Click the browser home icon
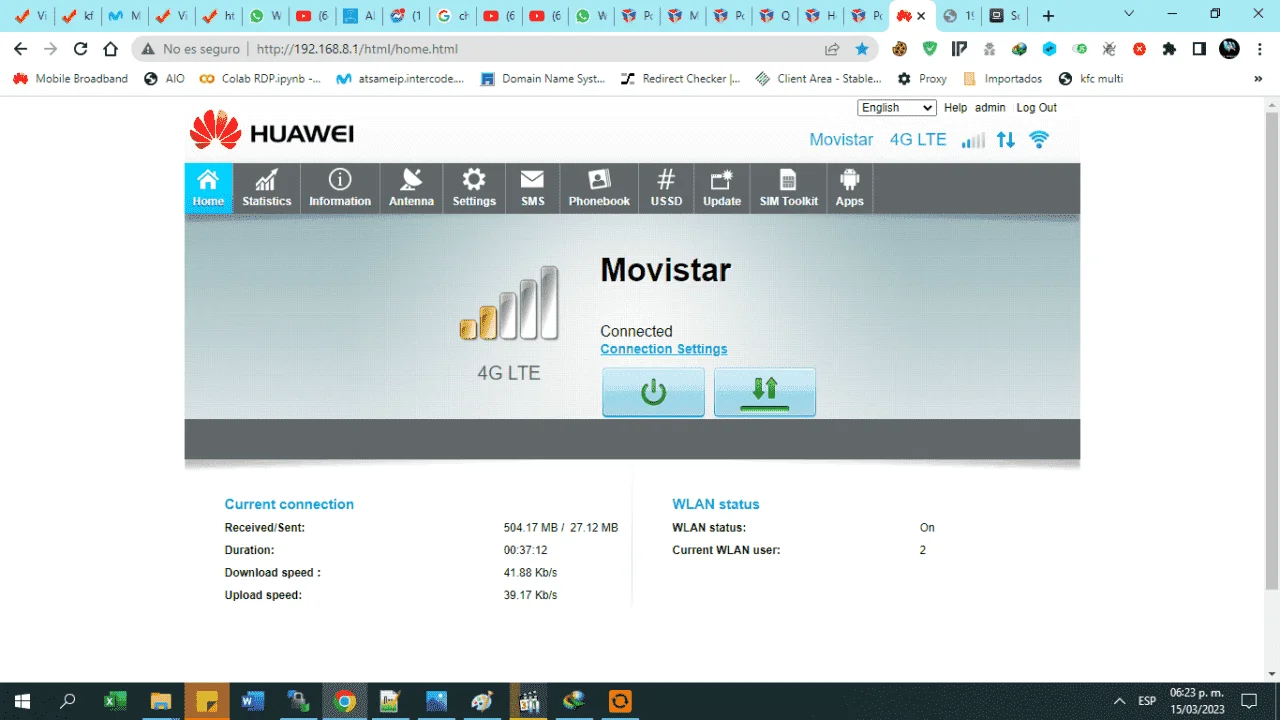 tap(111, 48)
